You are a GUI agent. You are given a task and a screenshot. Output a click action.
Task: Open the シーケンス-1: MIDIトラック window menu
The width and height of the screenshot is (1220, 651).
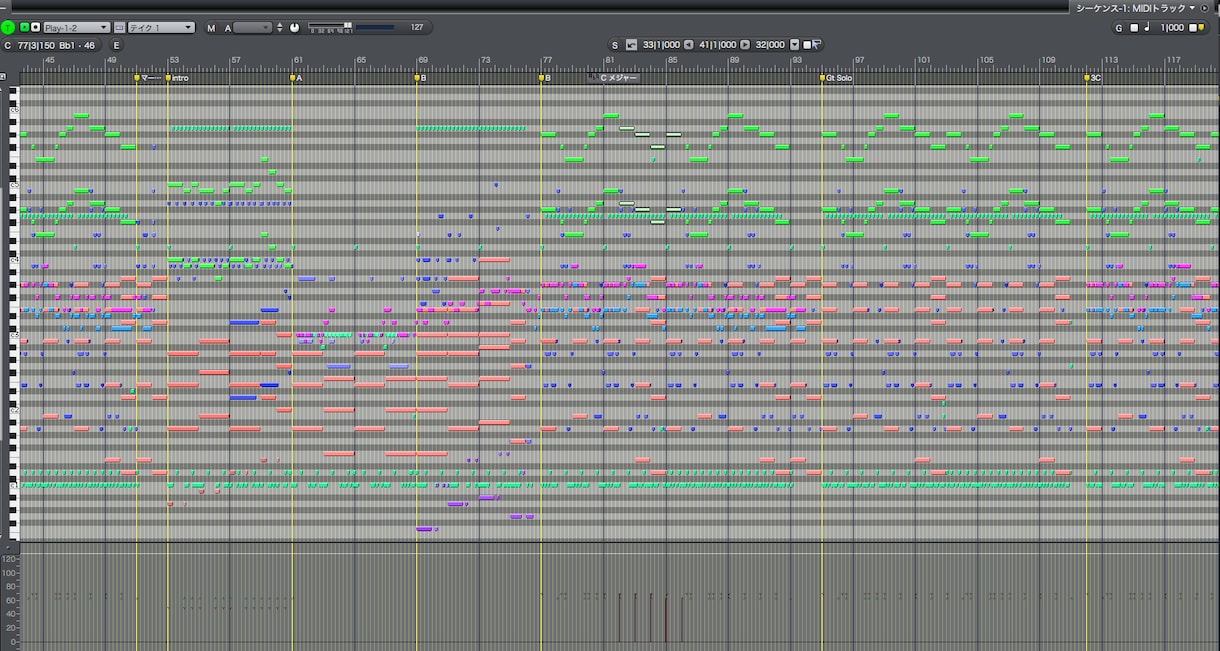pos(1136,7)
